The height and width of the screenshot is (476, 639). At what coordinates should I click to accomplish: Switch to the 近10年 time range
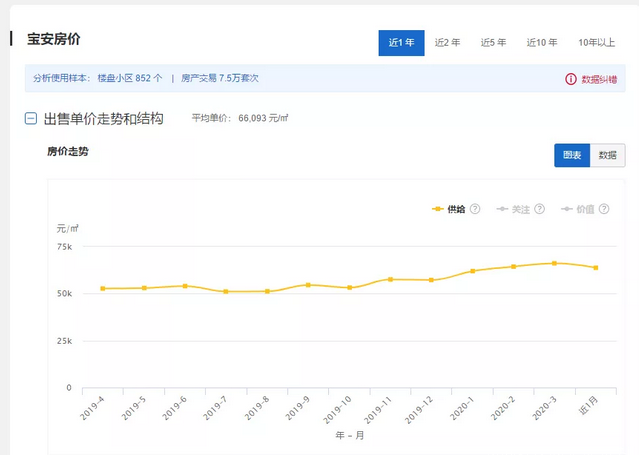pos(541,43)
